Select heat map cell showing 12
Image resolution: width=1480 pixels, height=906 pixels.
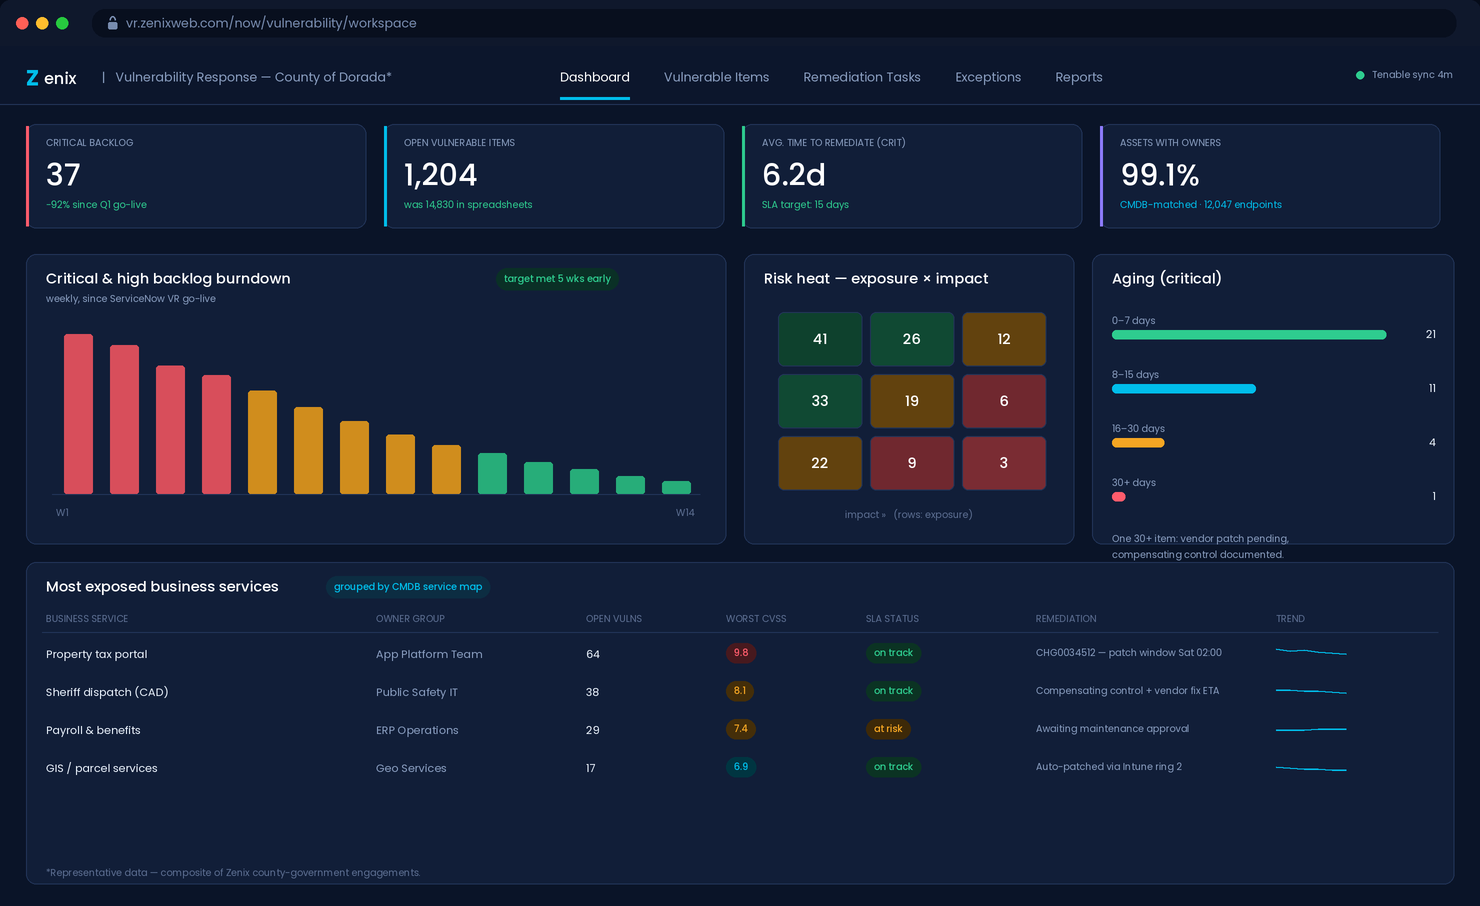[x=1004, y=339]
